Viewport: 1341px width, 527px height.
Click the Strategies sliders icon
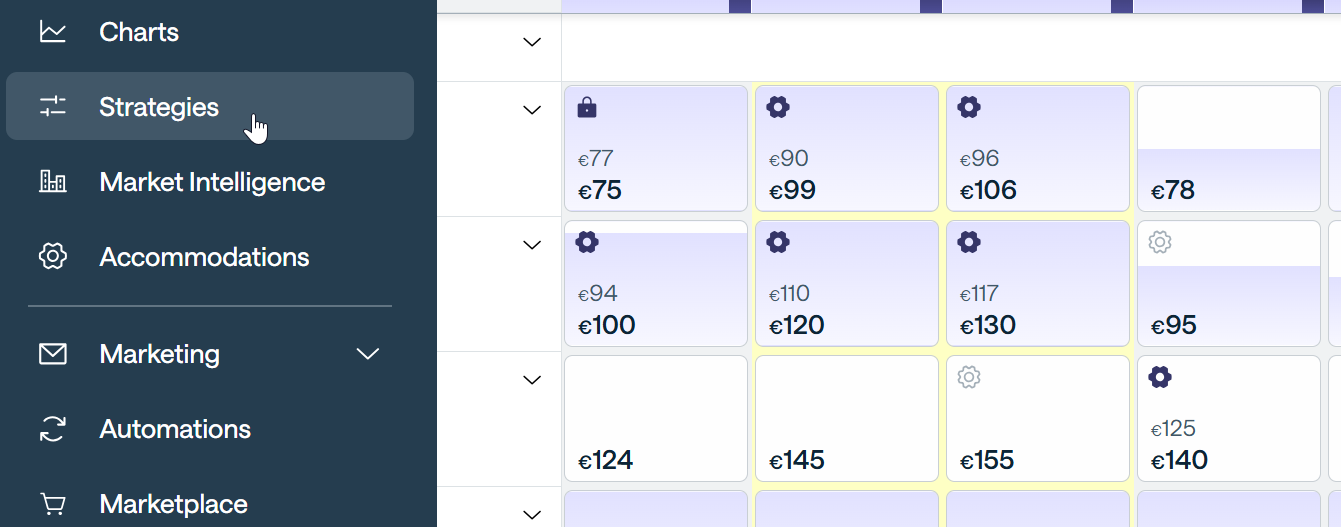click(52, 107)
